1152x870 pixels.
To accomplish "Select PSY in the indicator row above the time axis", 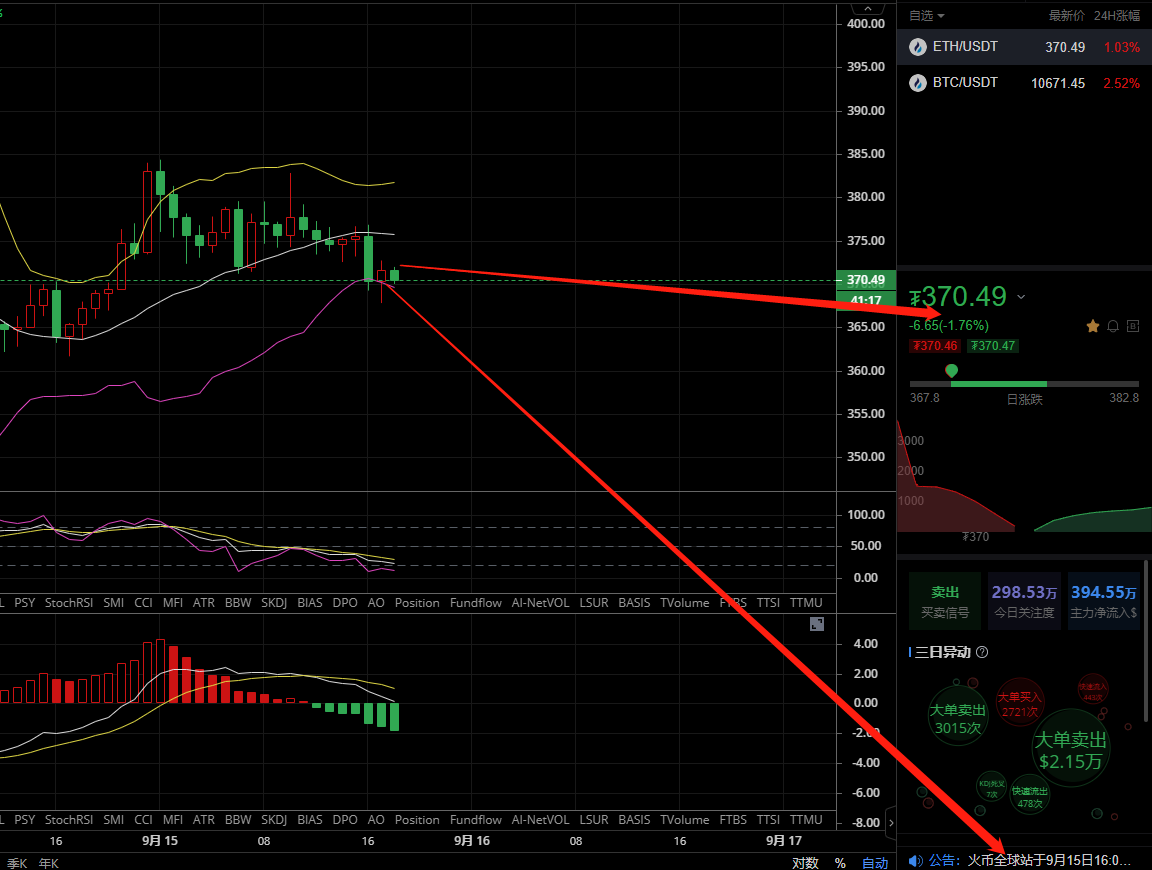I will [24, 819].
